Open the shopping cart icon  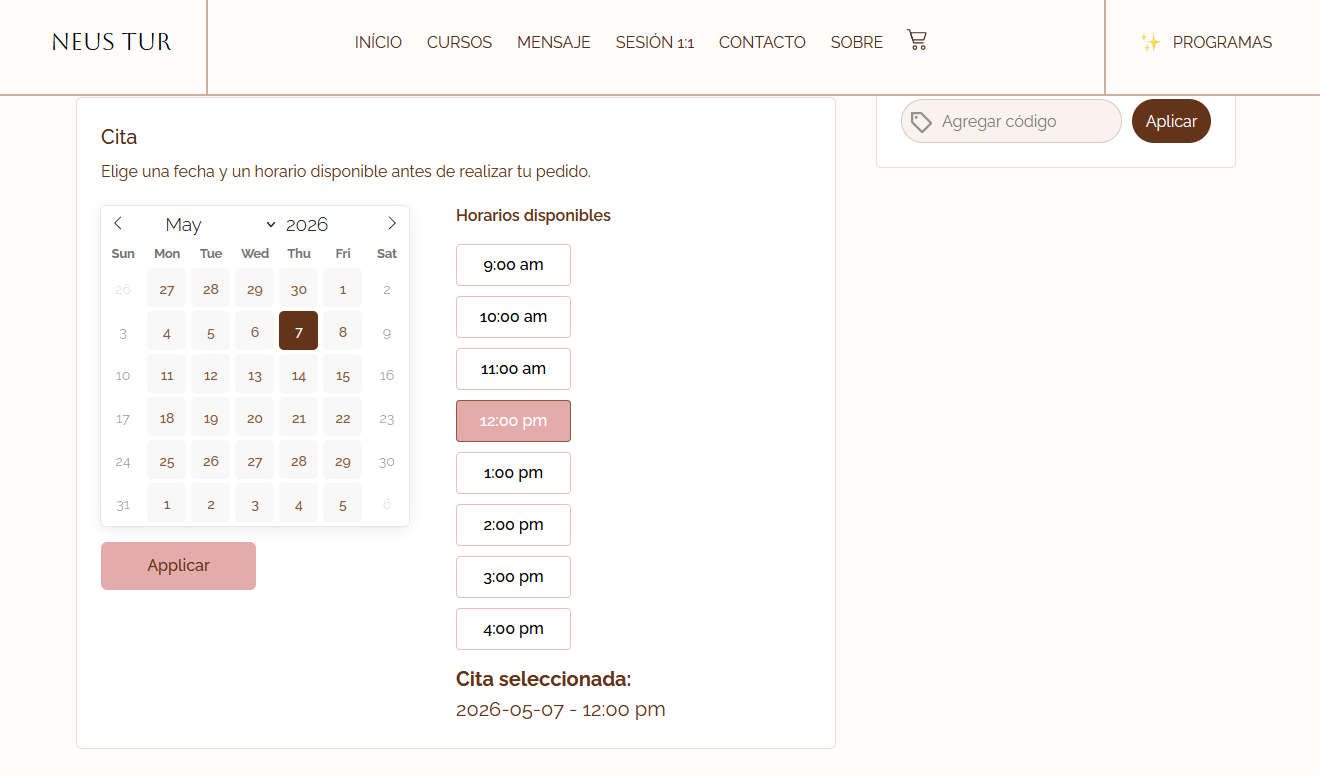[x=916, y=40]
